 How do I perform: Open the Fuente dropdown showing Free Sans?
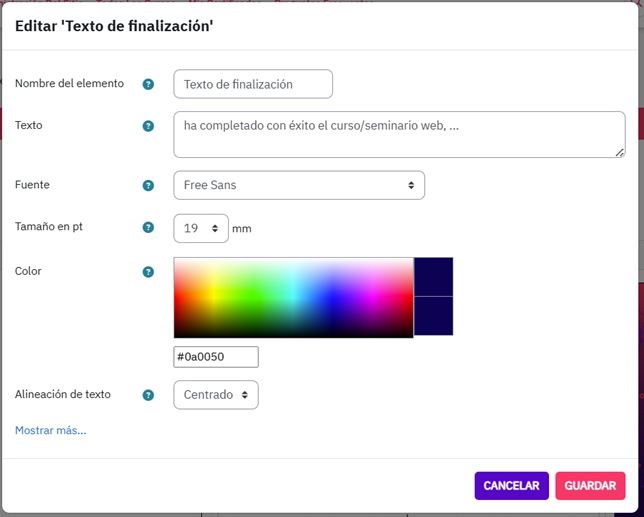[298, 185]
